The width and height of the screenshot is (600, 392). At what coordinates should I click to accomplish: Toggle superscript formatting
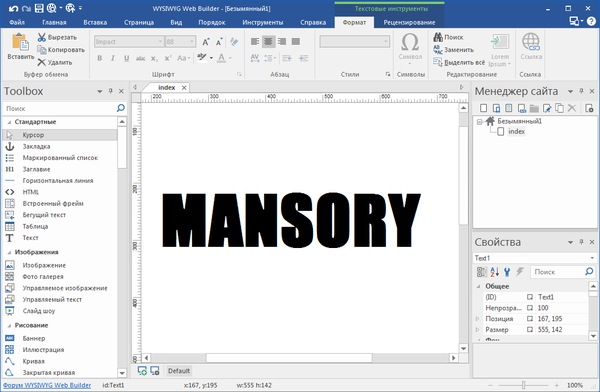(168, 58)
